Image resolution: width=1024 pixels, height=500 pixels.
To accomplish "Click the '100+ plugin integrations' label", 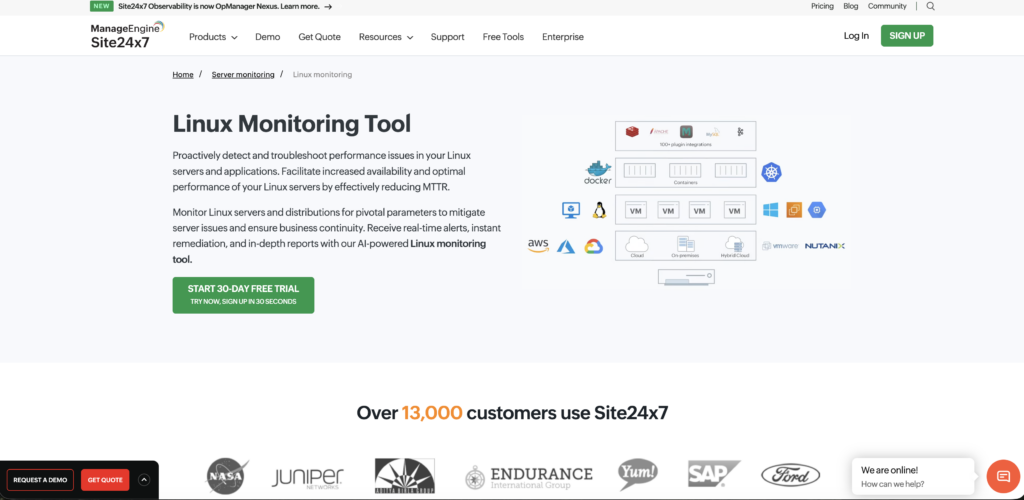I will [685, 144].
